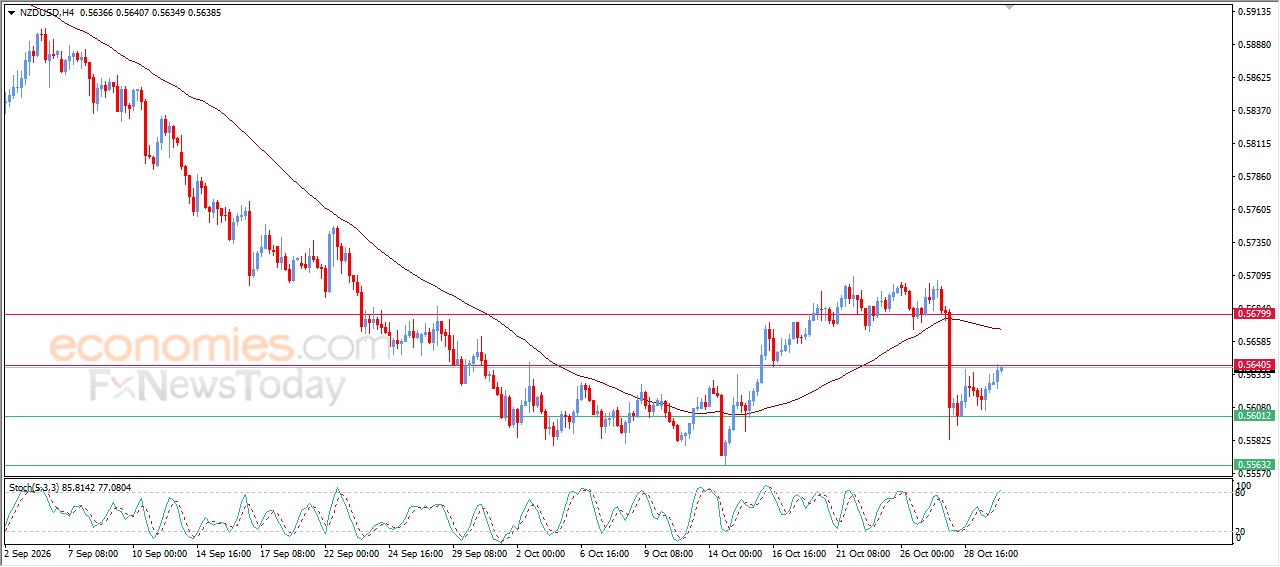Click the 14 Oct 00:00 time label
Screen dimensions: 1280x567
[x=734, y=553]
